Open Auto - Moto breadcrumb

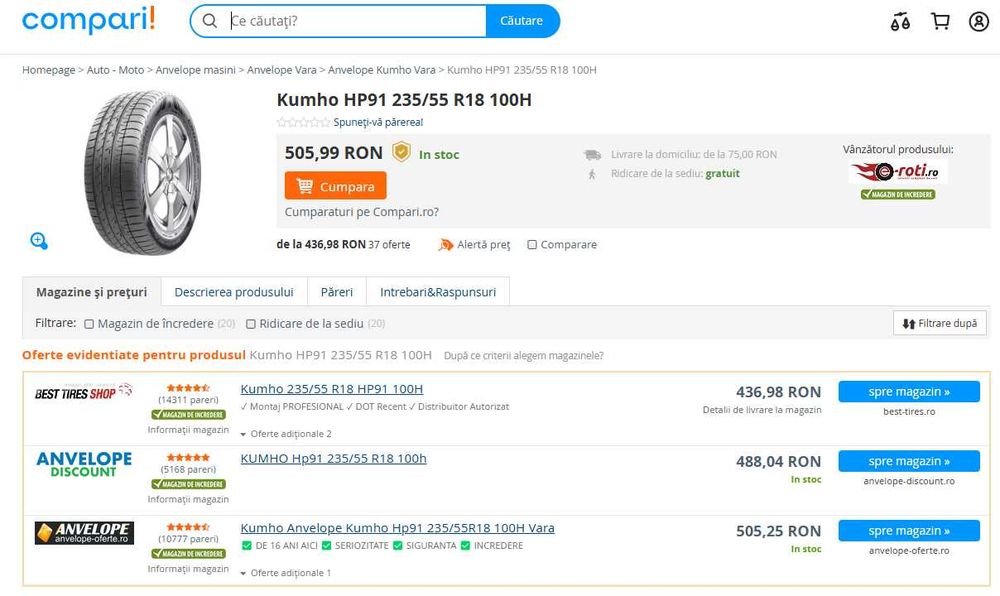click(115, 69)
